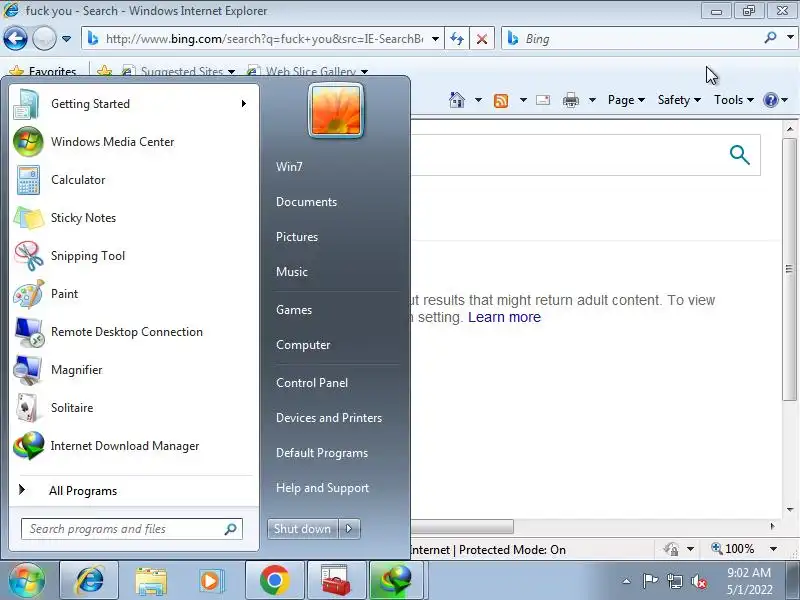Viewport: 800px width, 600px height.
Task: Show hidden tray icons arrow
Action: coord(627,581)
